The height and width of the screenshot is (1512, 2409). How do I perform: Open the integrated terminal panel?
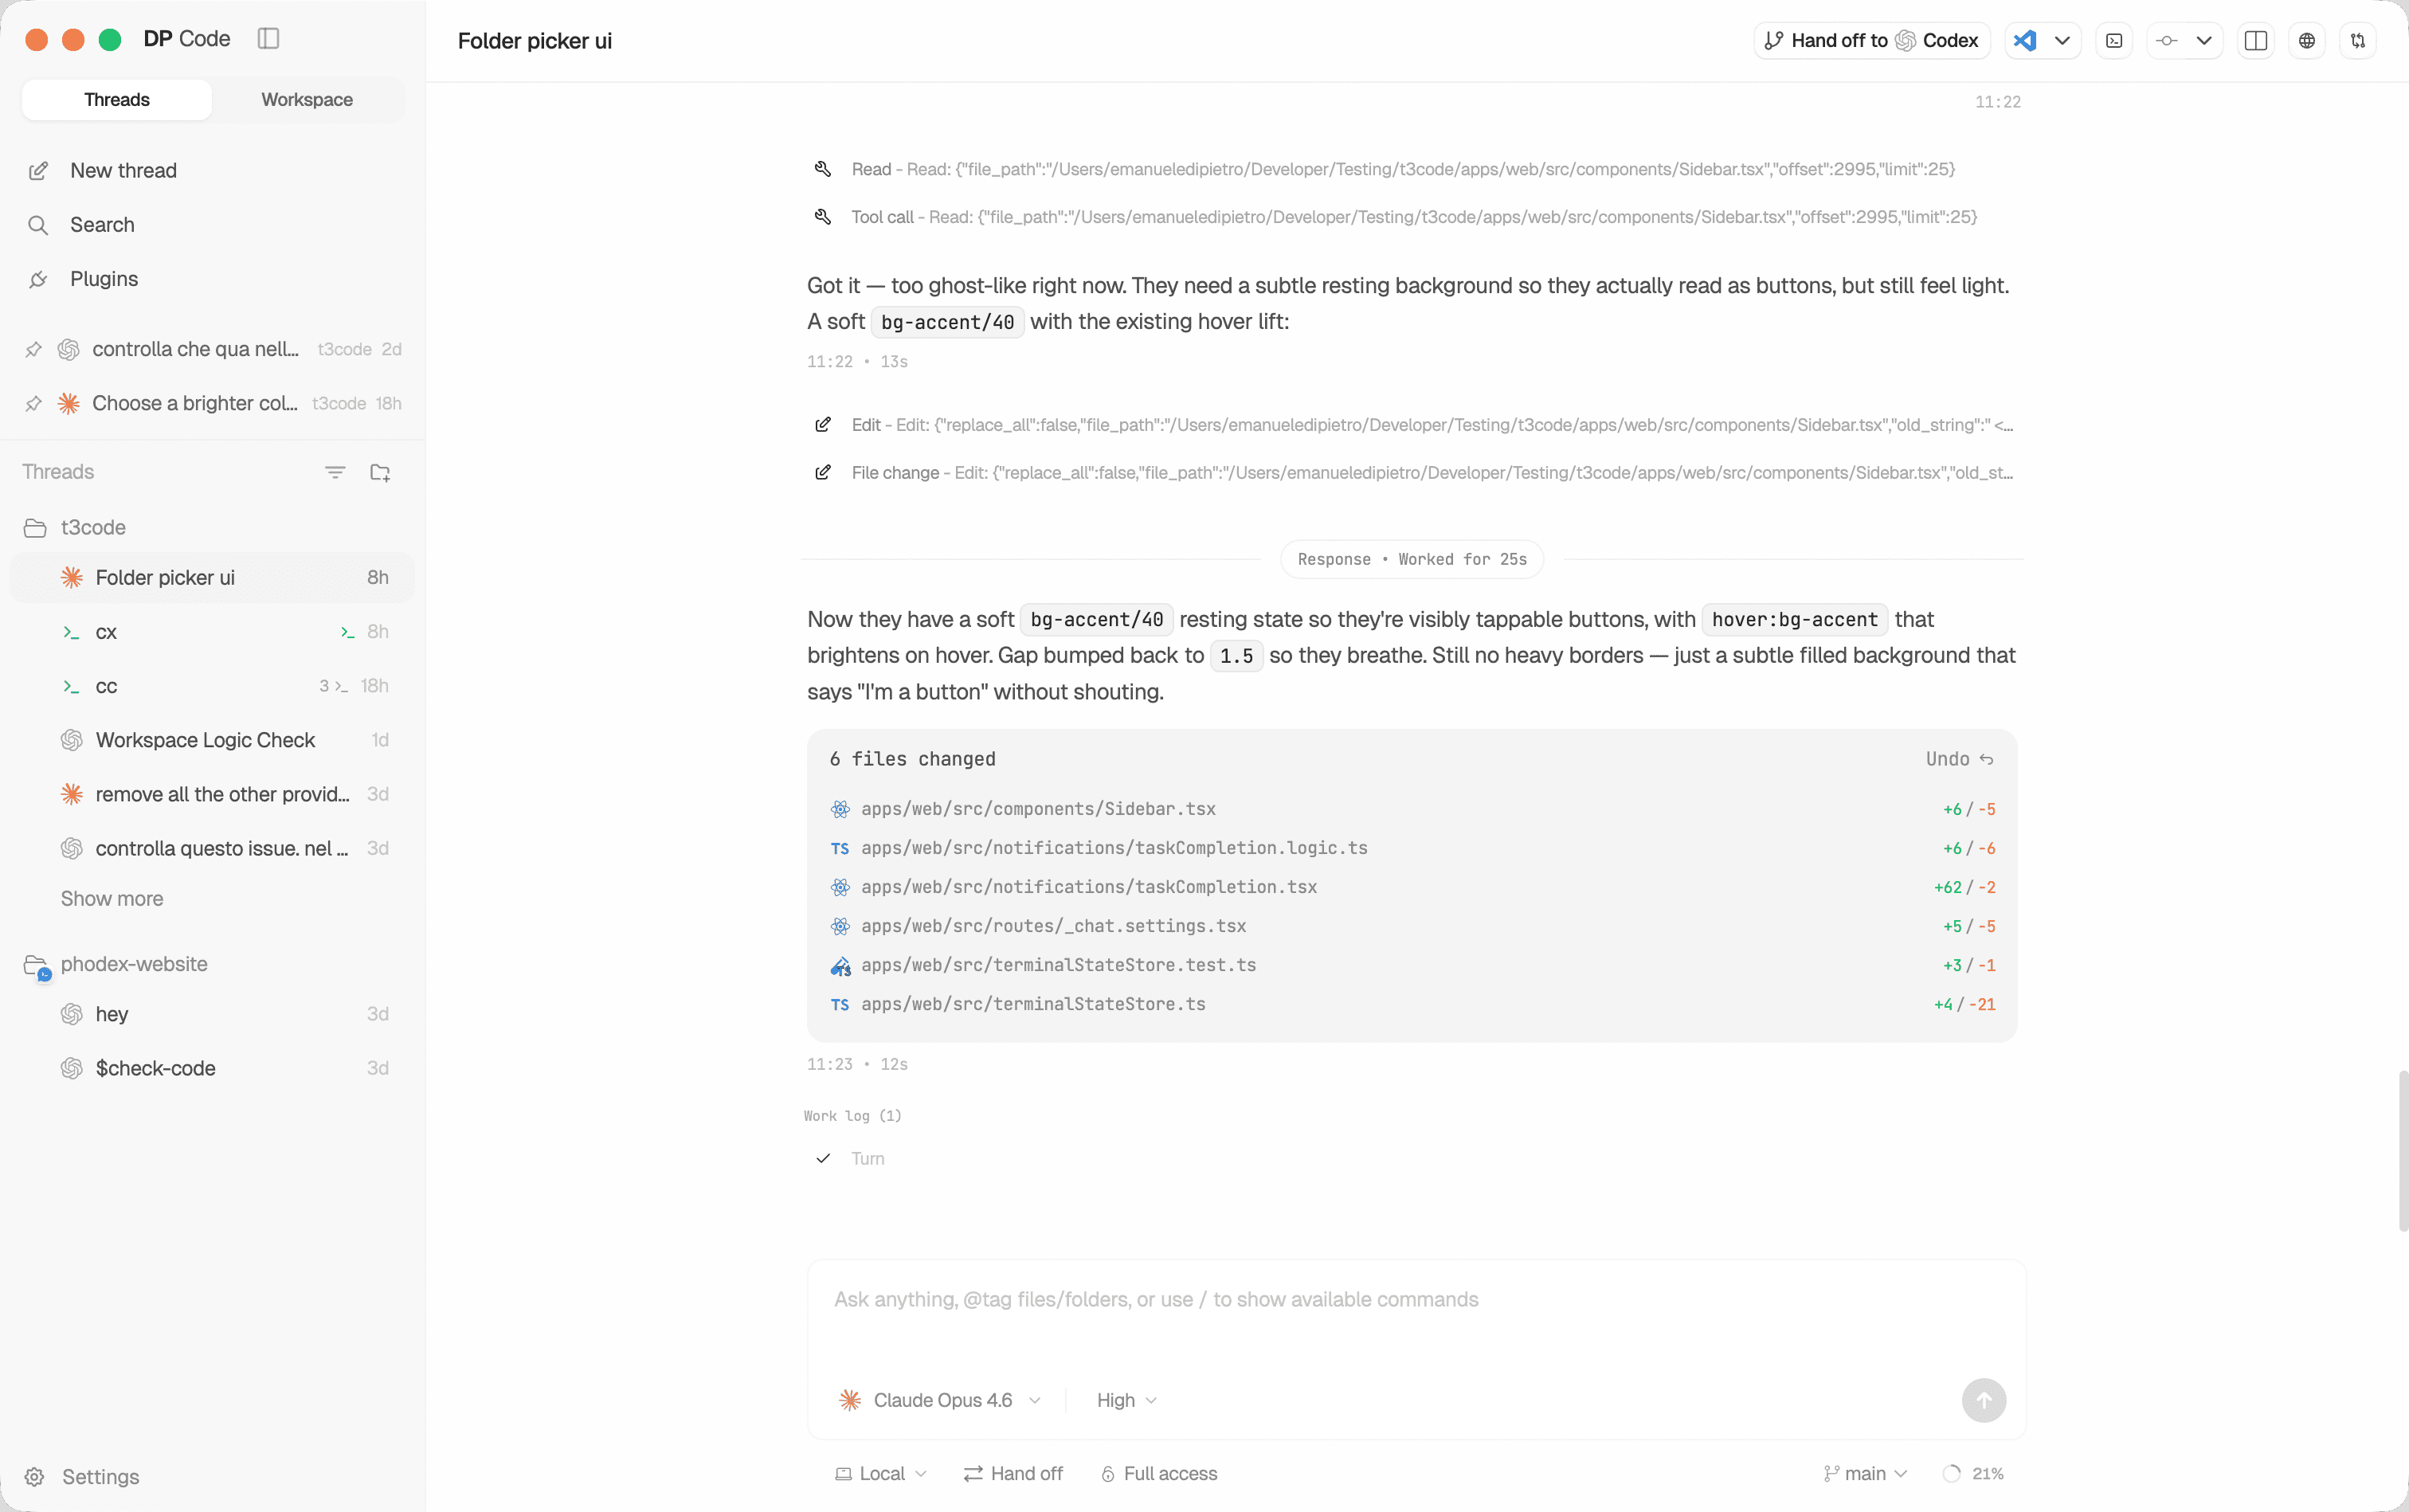tap(2113, 40)
